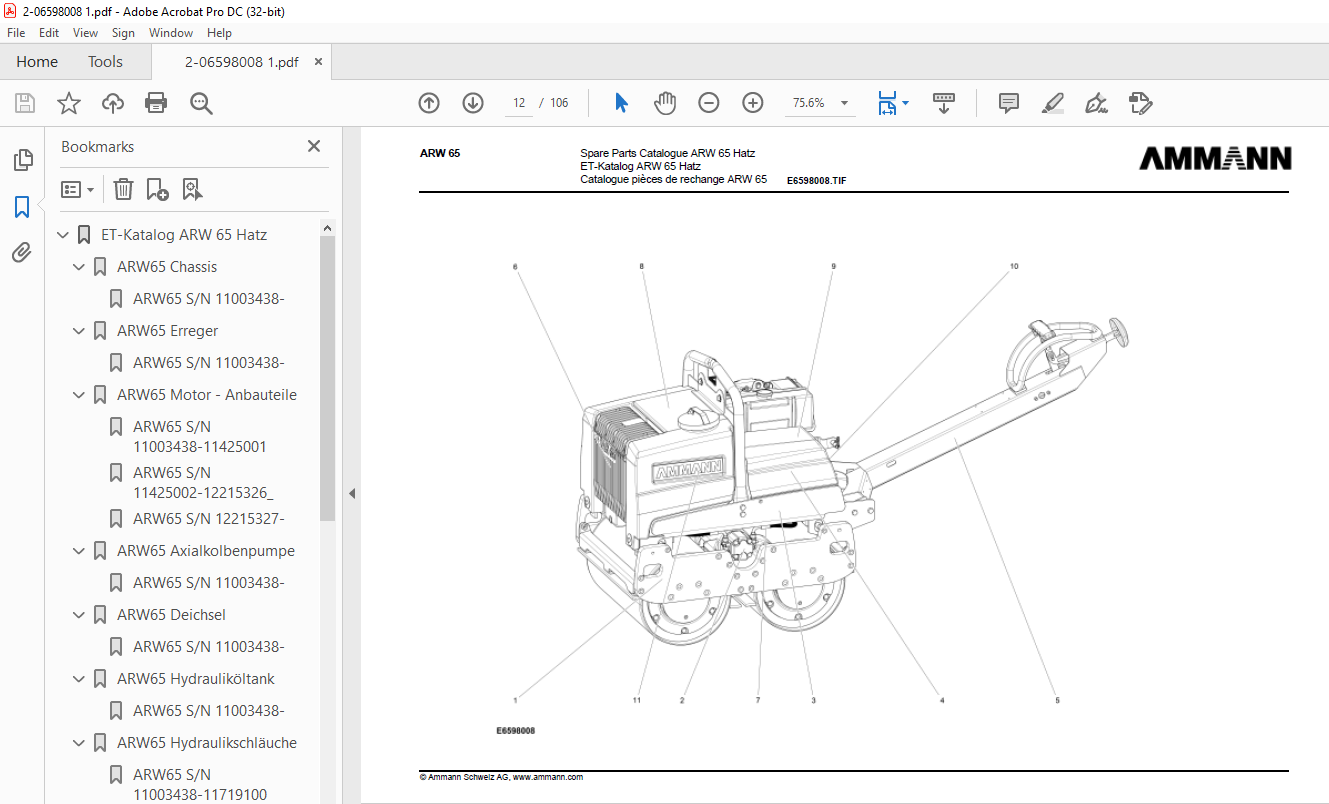This screenshot has width=1329, height=804.
Task: Open bookmark ARW65 S/N 11003438-11425001
Action: point(200,437)
